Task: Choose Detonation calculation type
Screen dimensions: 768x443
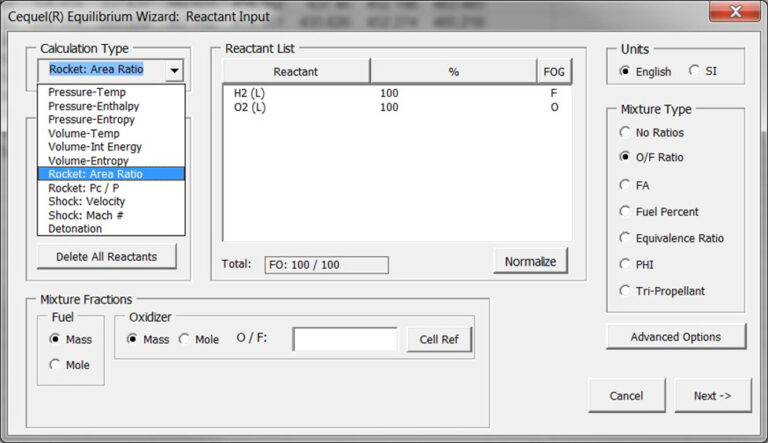Action: pyautogui.click(x=111, y=228)
